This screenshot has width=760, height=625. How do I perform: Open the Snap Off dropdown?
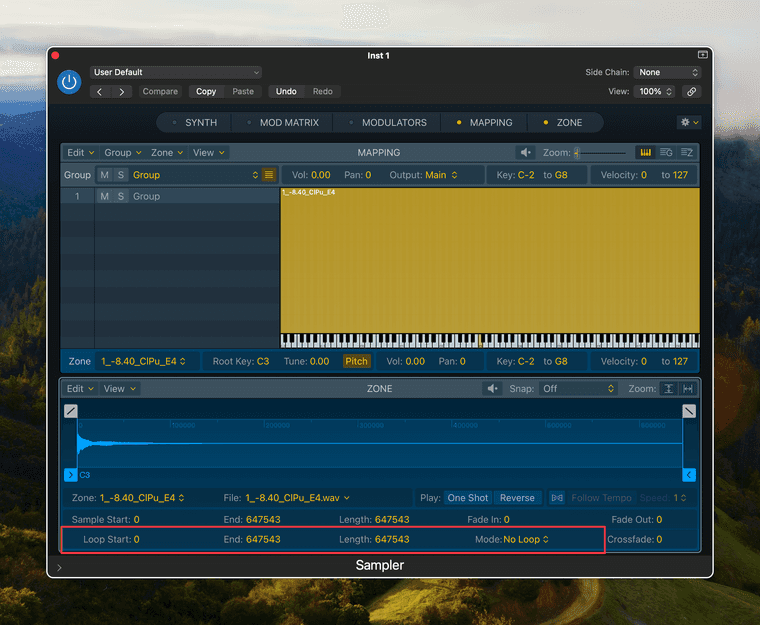[x=578, y=389]
